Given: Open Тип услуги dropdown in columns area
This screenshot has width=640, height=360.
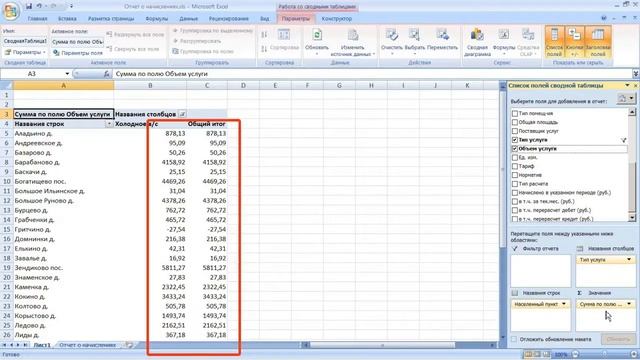Looking at the screenshot, I should pos(629,260).
